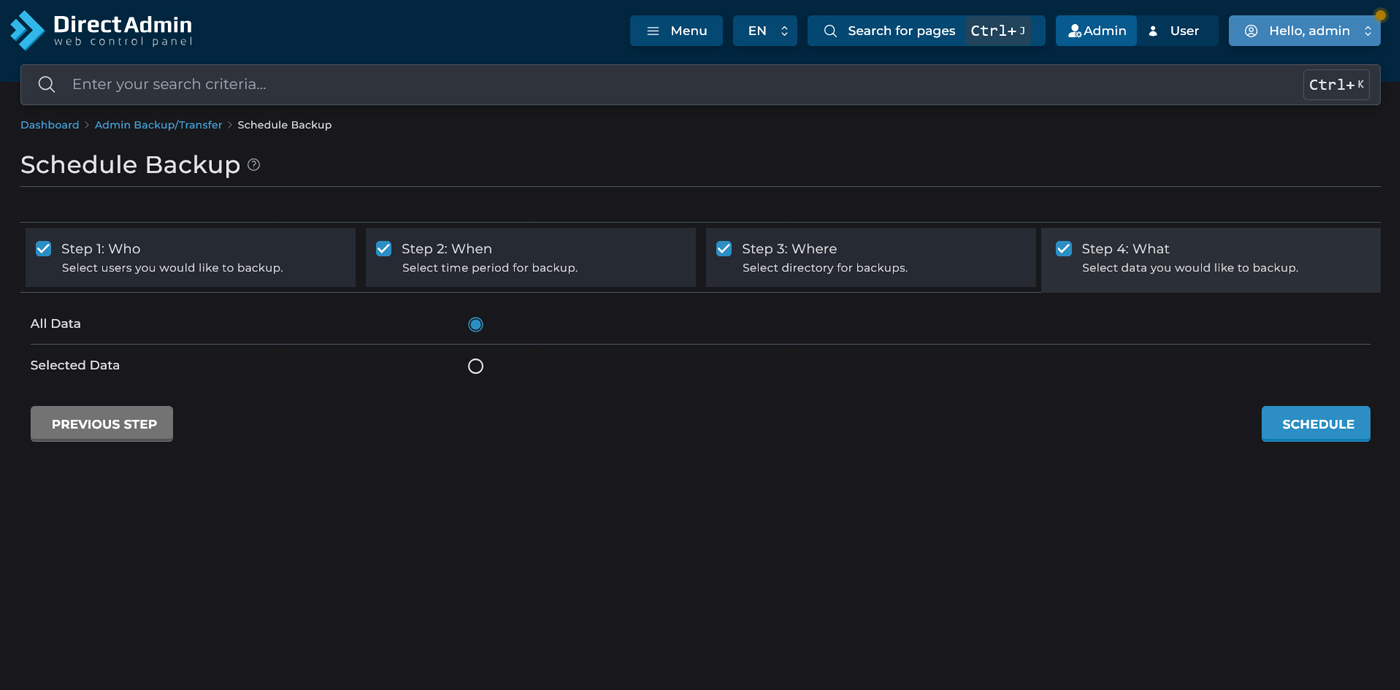Open the EN language dropdown
Screen dimensions: 1400x690
tap(765, 31)
